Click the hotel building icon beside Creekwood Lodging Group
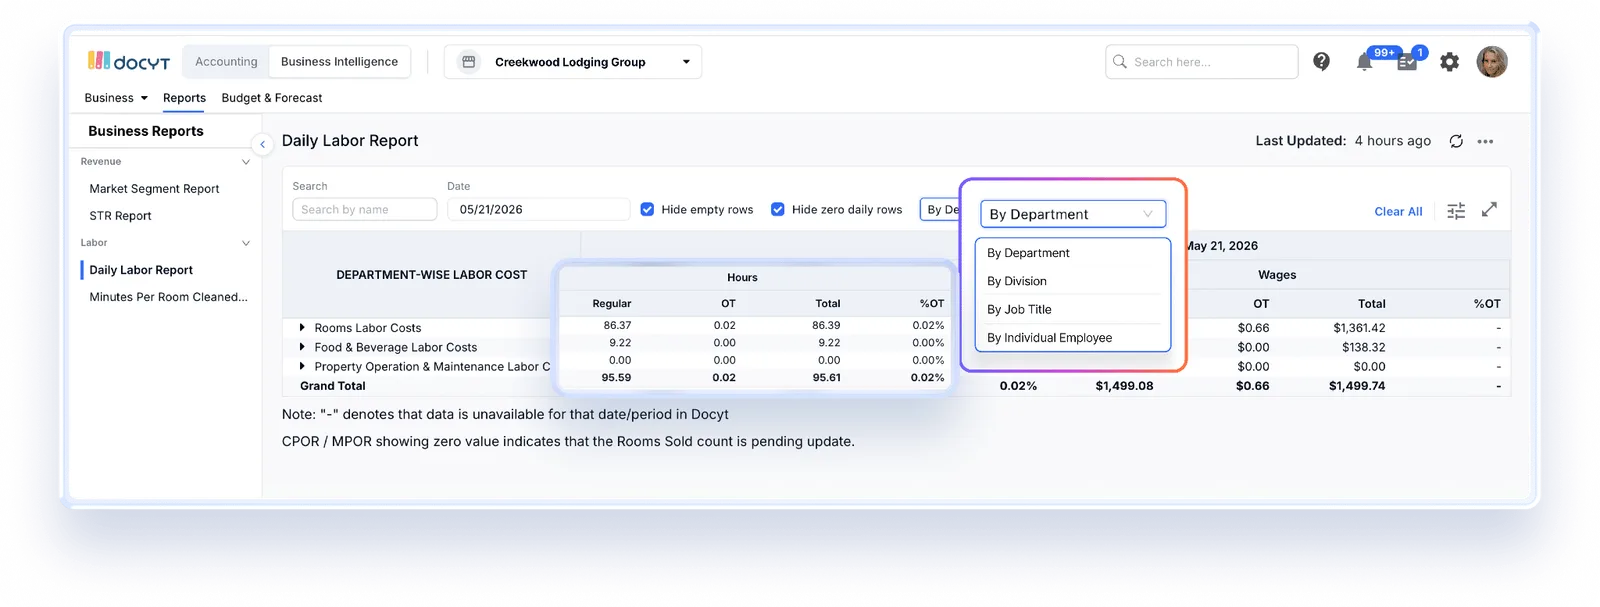This screenshot has width=1600, height=607. coord(468,62)
